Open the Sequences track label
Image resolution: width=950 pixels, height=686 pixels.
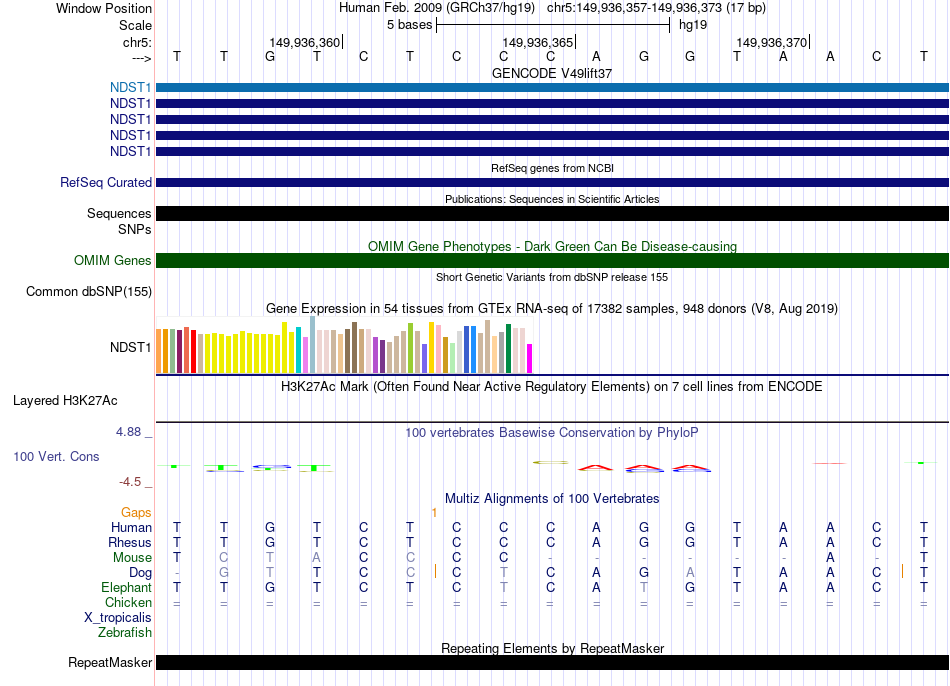[x=119, y=213]
